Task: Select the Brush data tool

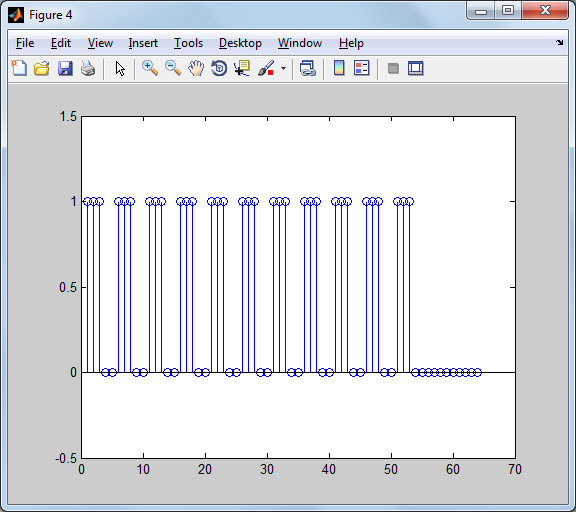Action: [x=266, y=68]
